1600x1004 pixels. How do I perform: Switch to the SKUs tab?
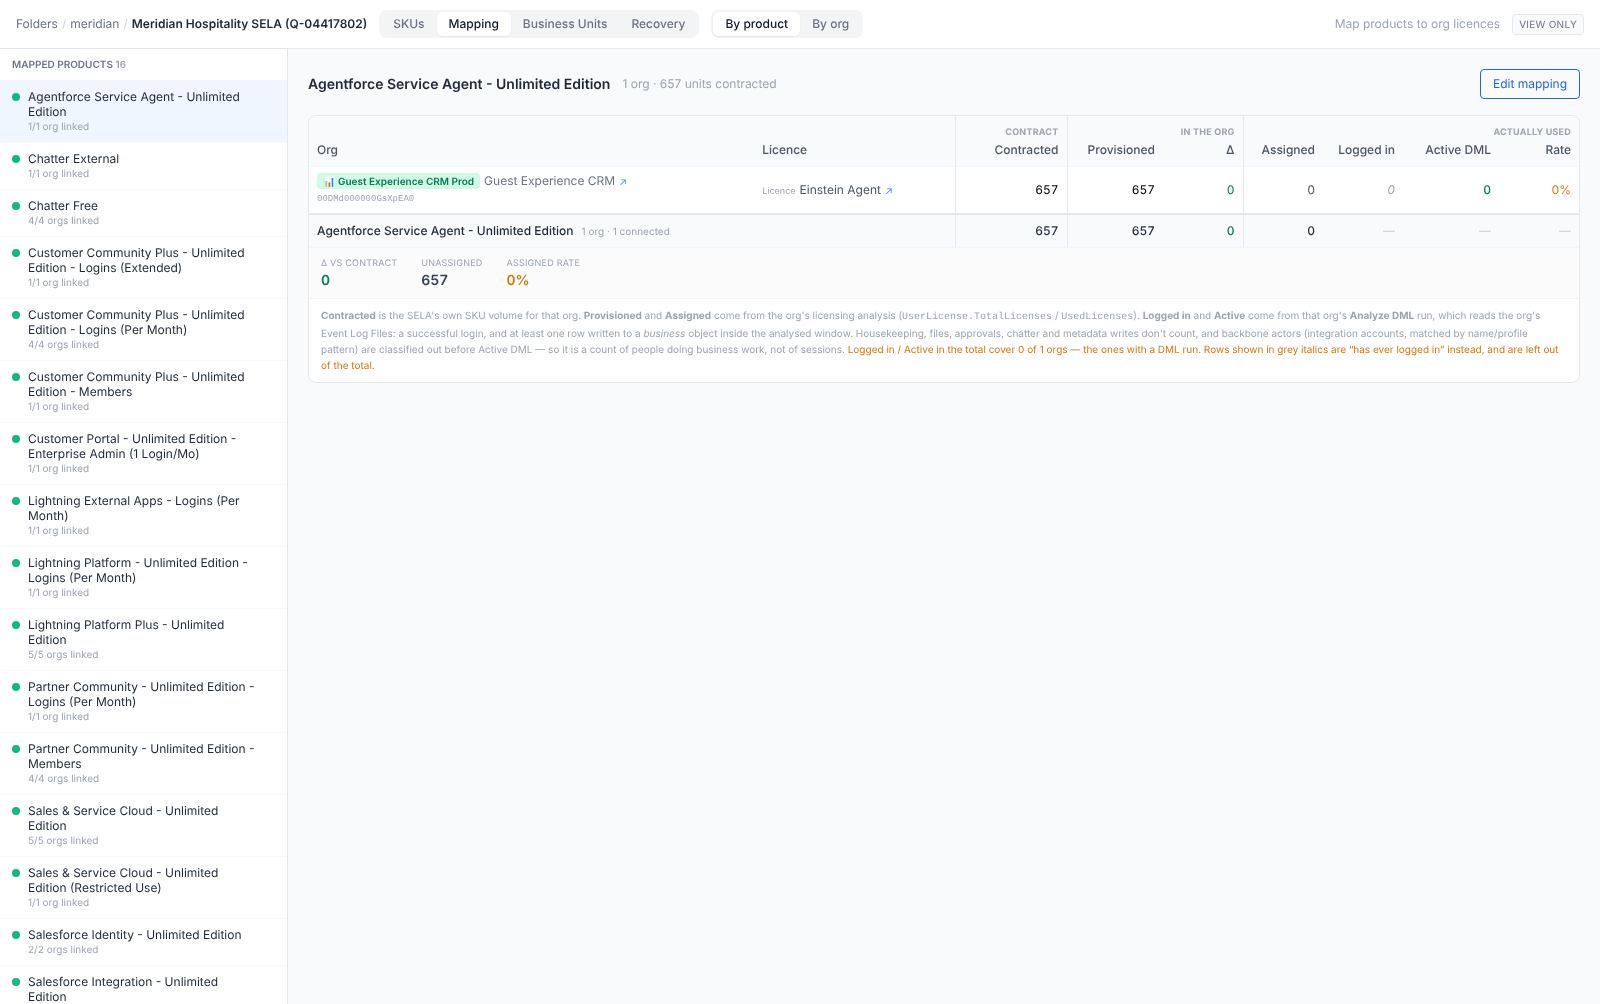[x=408, y=24]
